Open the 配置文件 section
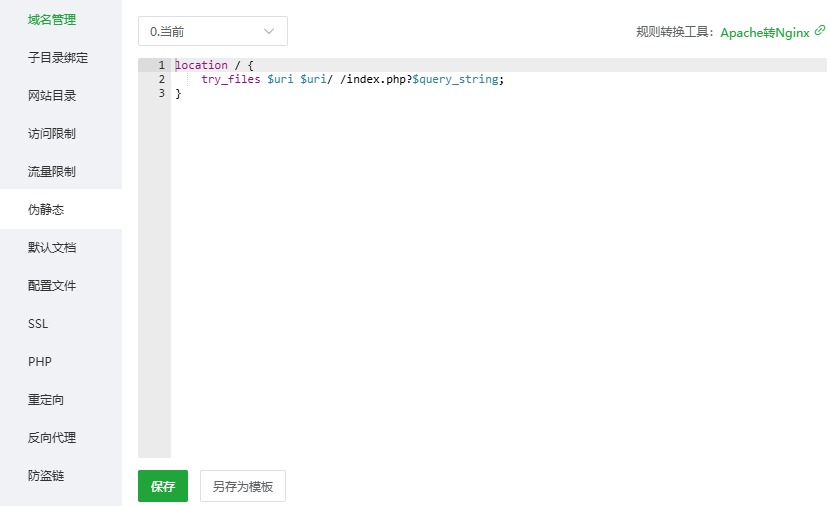 (x=52, y=285)
